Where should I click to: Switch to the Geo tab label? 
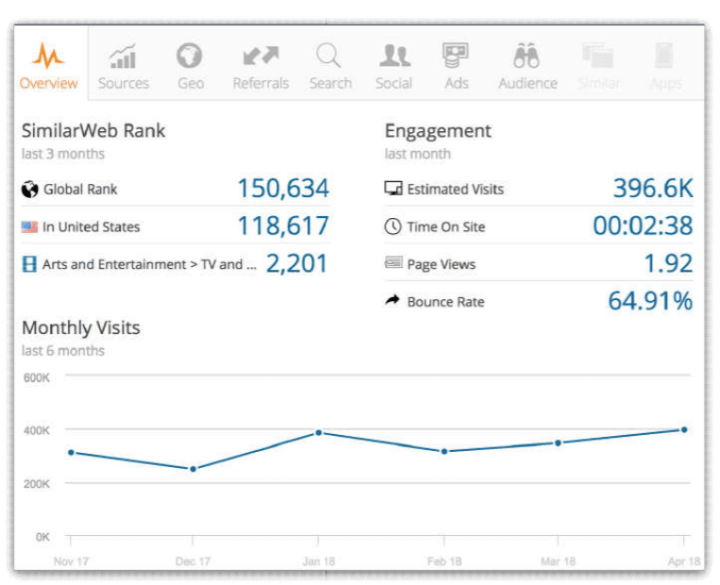(x=191, y=83)
